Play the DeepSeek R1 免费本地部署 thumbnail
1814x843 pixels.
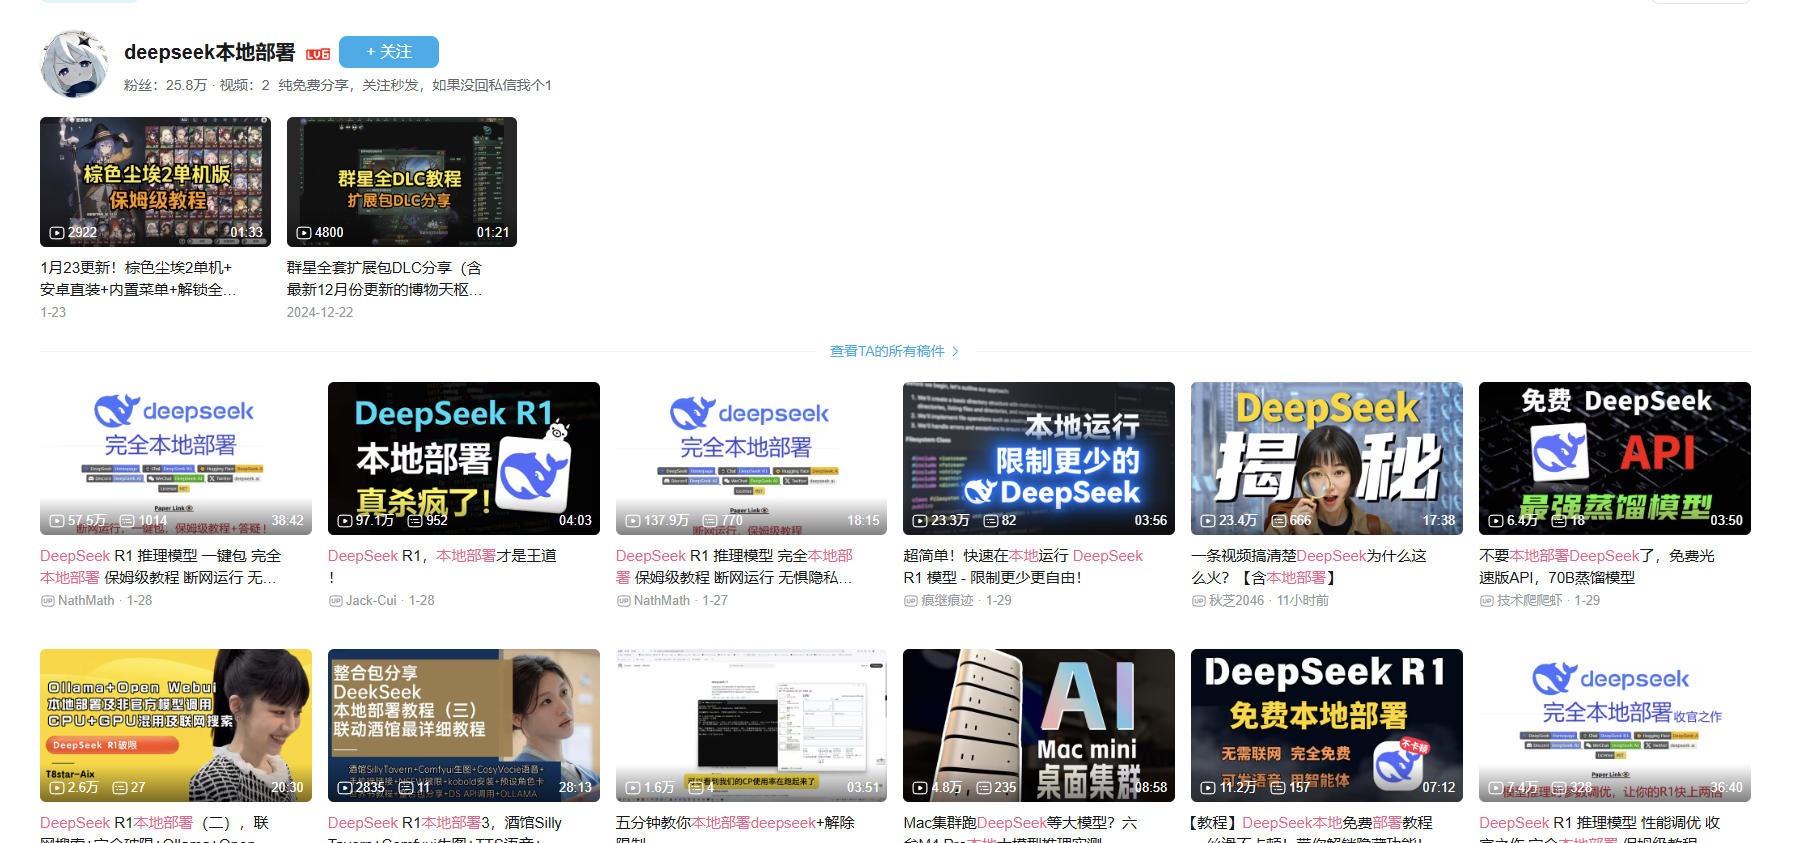(1327, 725)
